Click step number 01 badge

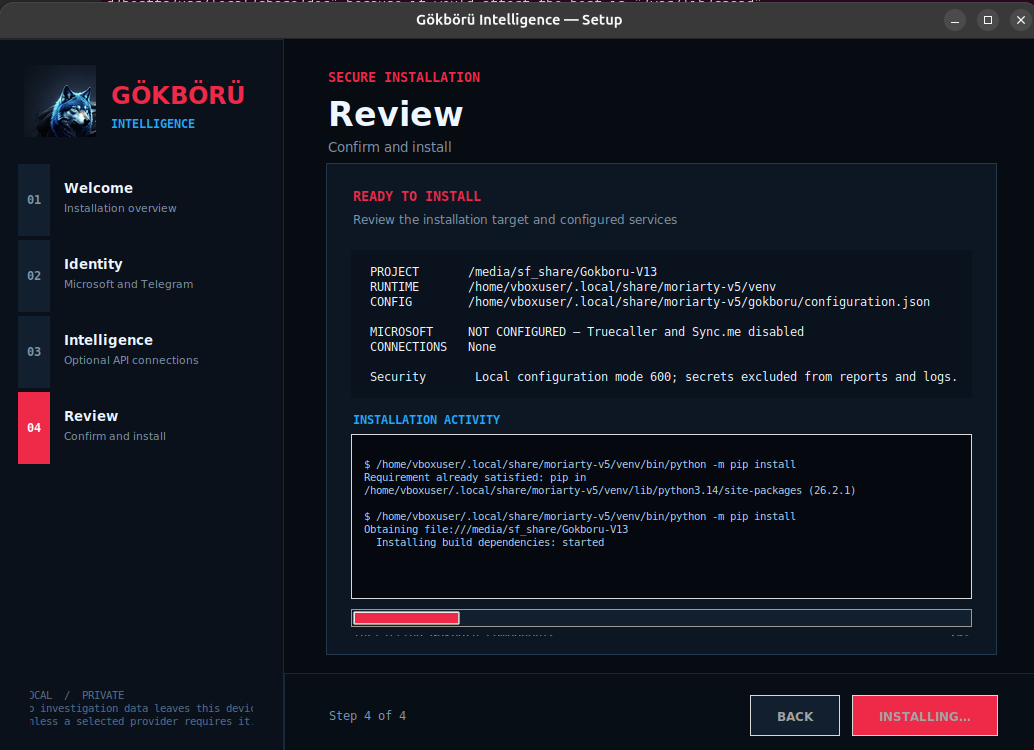pos(34,200)
